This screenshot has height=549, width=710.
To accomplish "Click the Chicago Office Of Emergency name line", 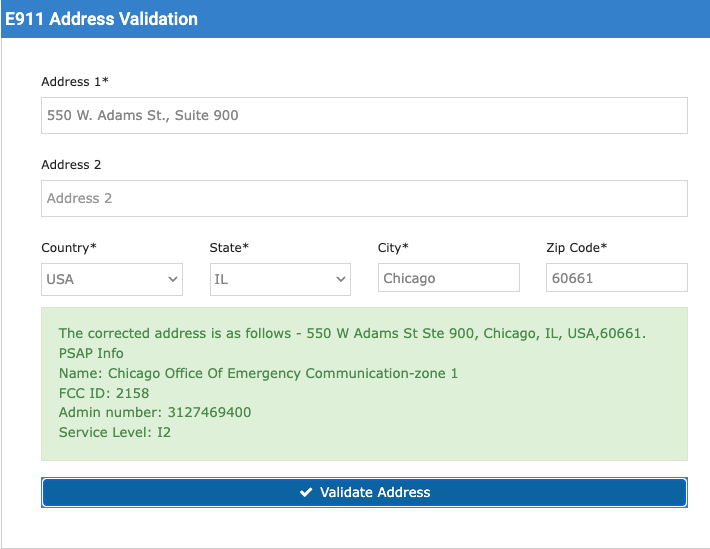I will pos(258,373).
